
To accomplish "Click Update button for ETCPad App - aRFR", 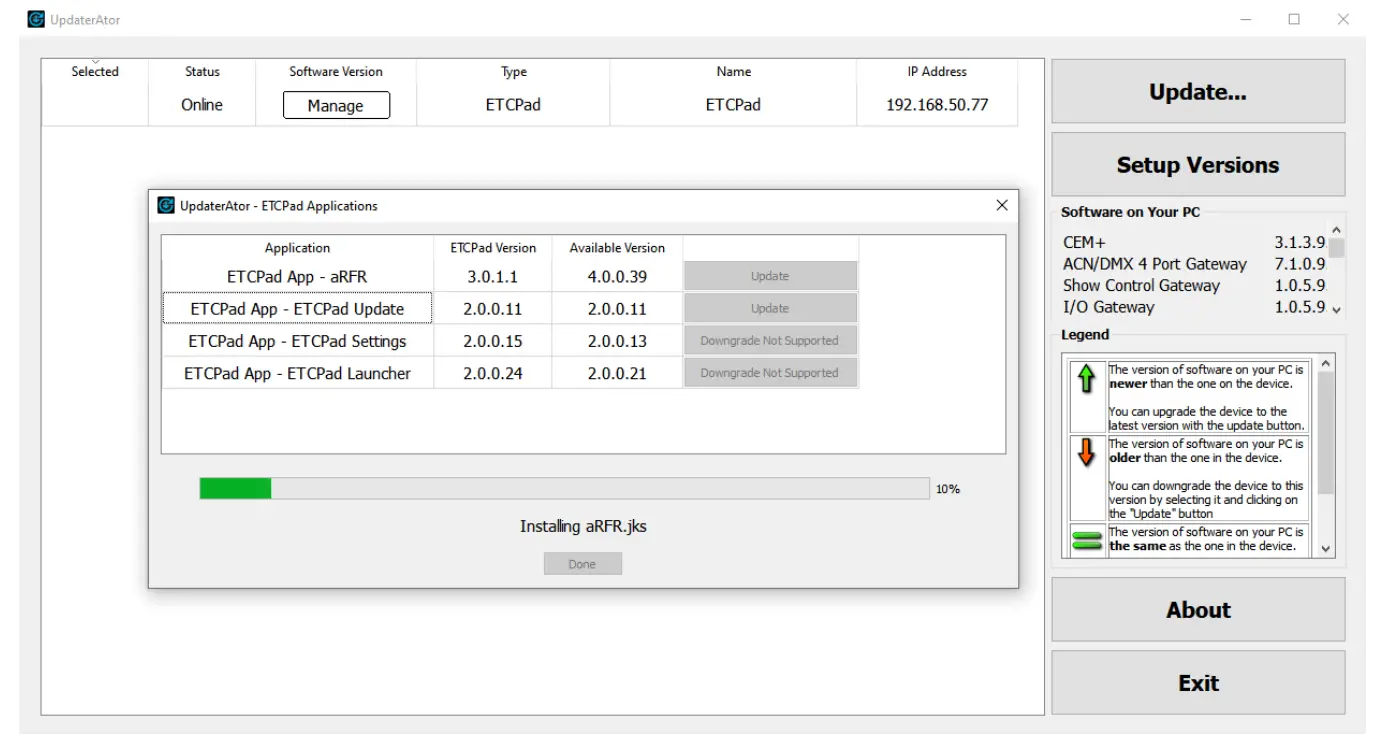I will click(x=770, y=276).
